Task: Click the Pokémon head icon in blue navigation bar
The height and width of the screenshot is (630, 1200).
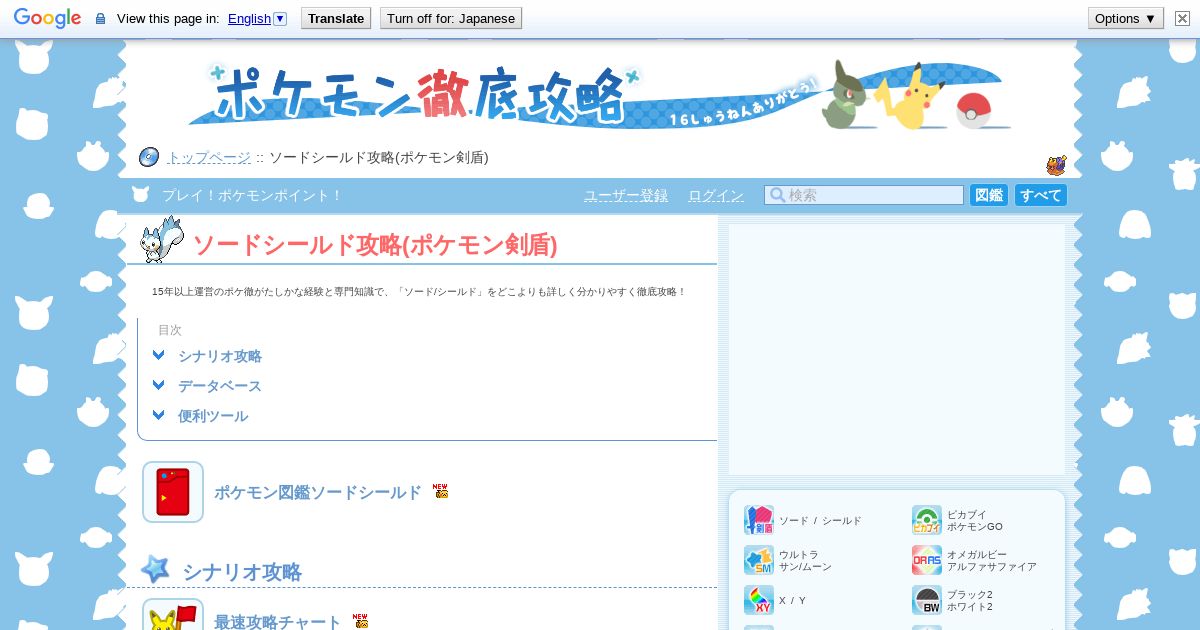Action: pyautogui.click(x=140, y=195)
